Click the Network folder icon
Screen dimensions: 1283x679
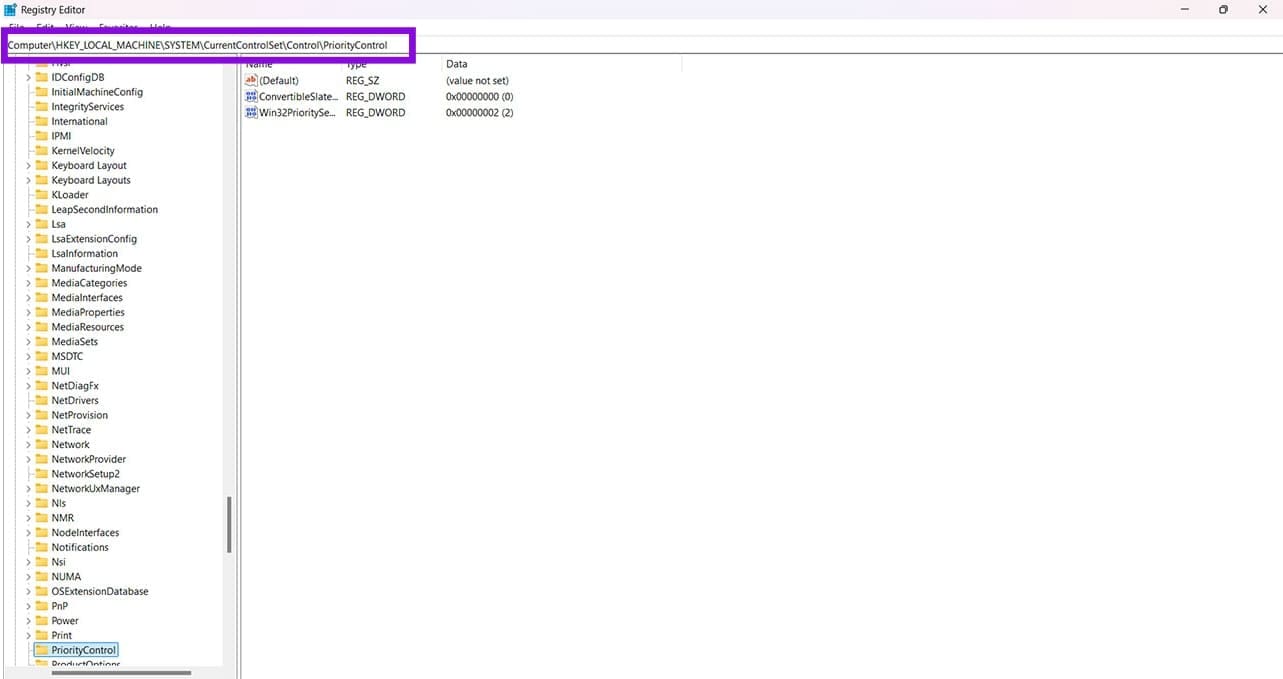pos(42,445)
